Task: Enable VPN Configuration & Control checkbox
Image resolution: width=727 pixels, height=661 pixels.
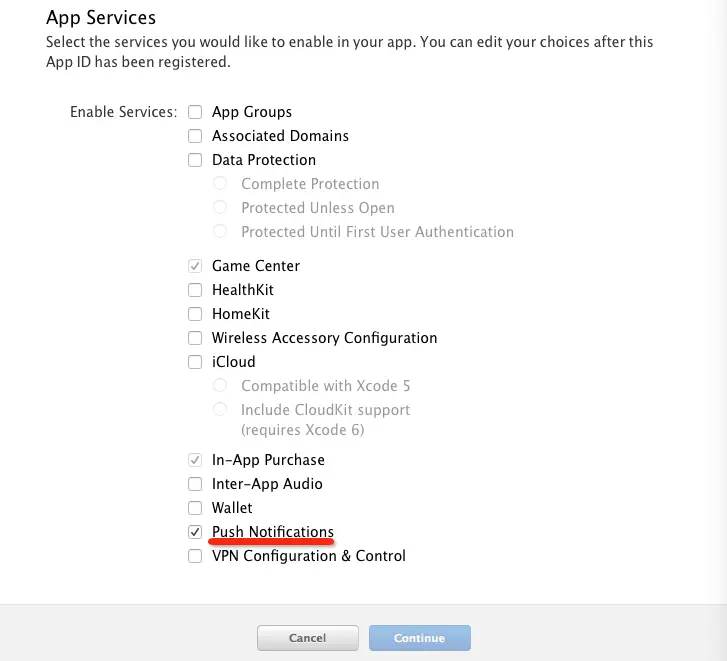Action: [195, 556]
